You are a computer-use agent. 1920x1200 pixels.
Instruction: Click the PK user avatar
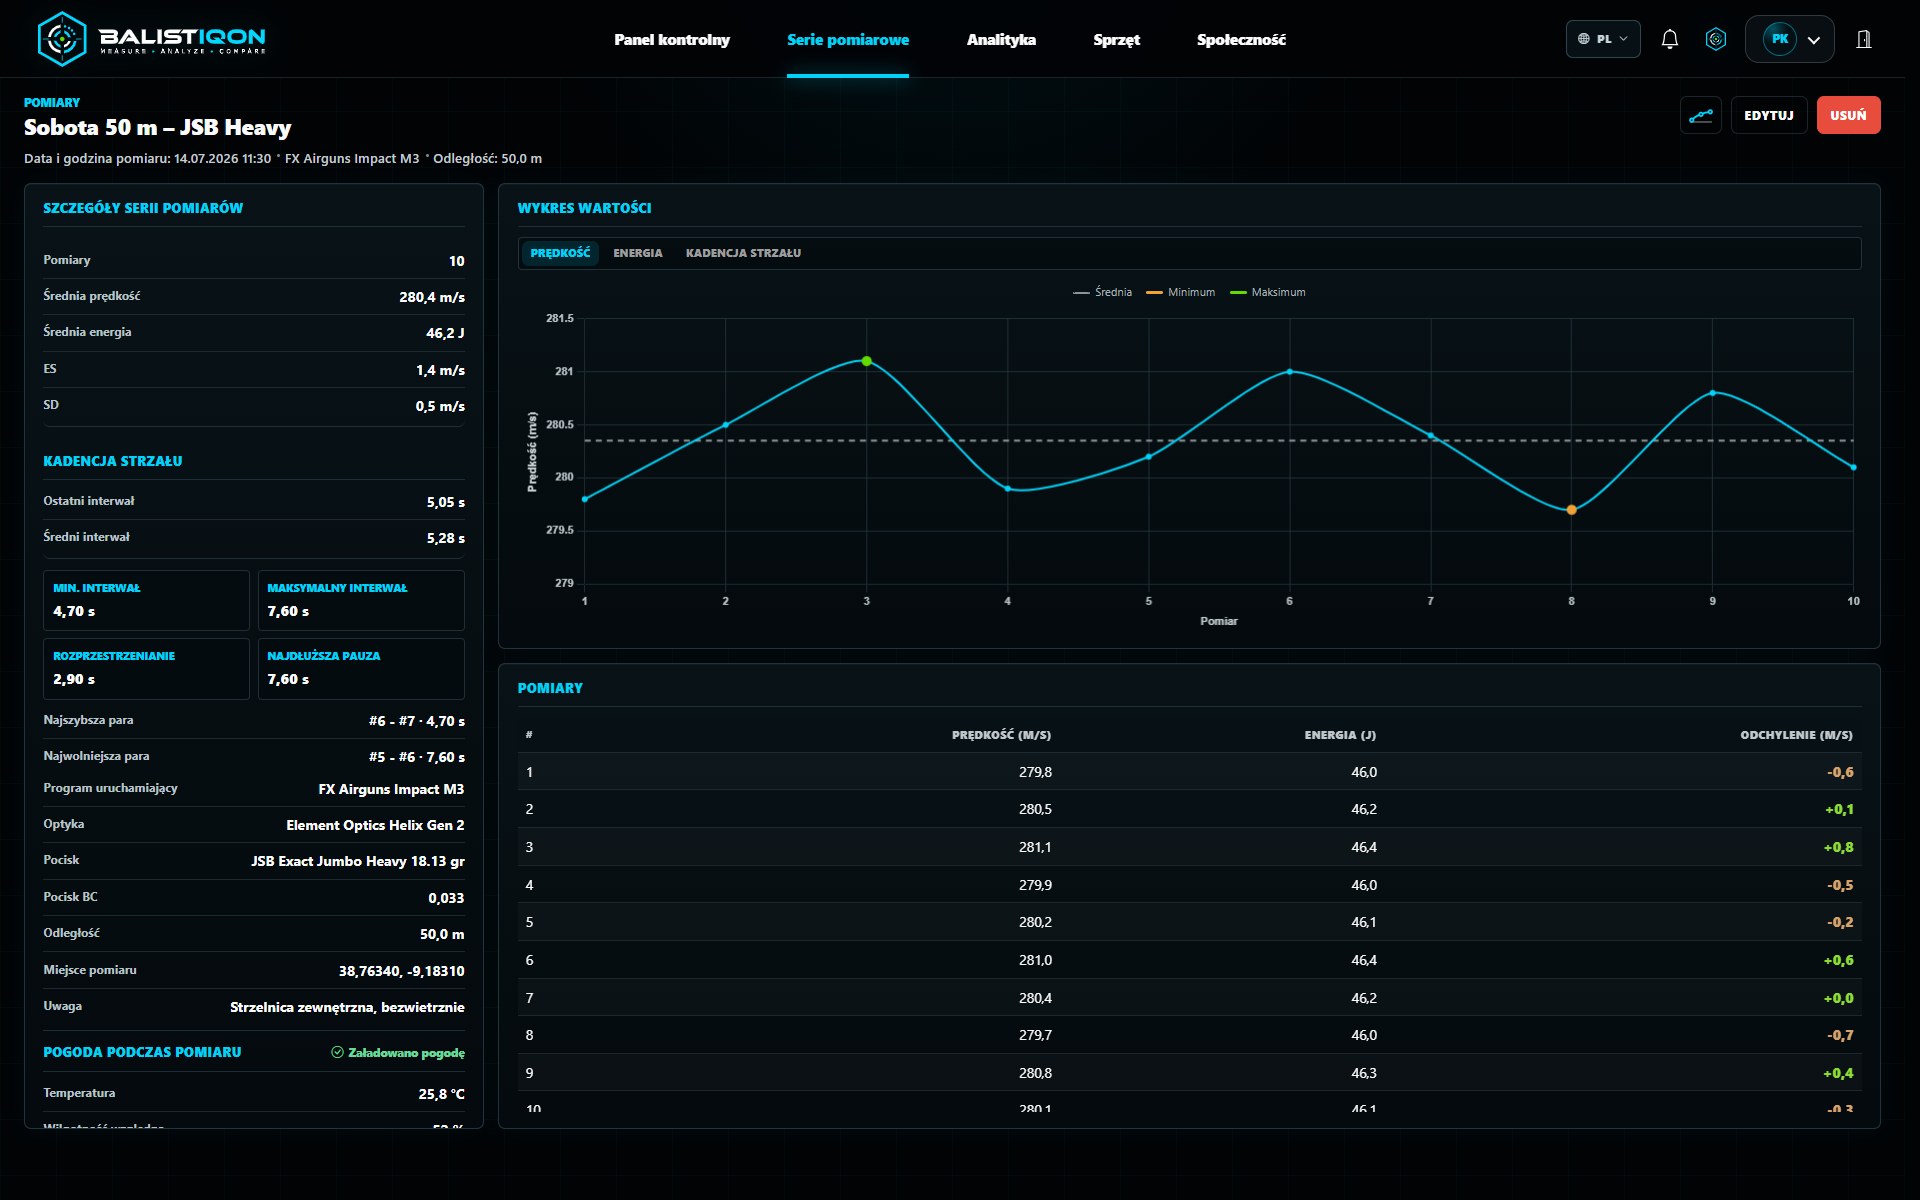(1780, 39)
